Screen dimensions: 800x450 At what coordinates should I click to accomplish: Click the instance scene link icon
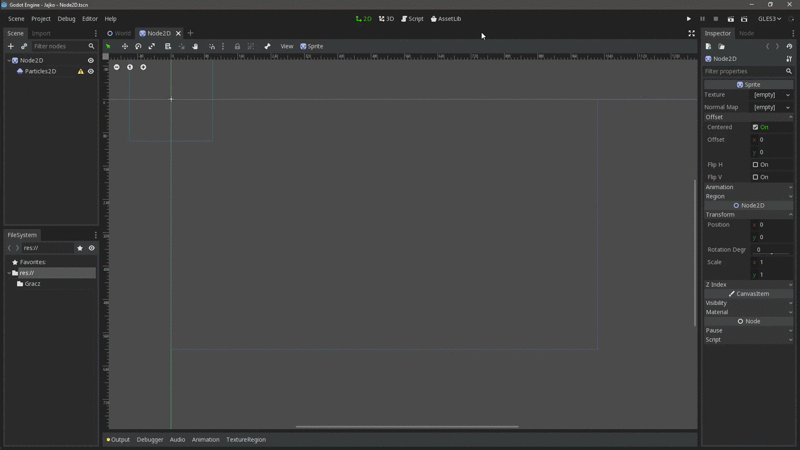pos(24,46)
